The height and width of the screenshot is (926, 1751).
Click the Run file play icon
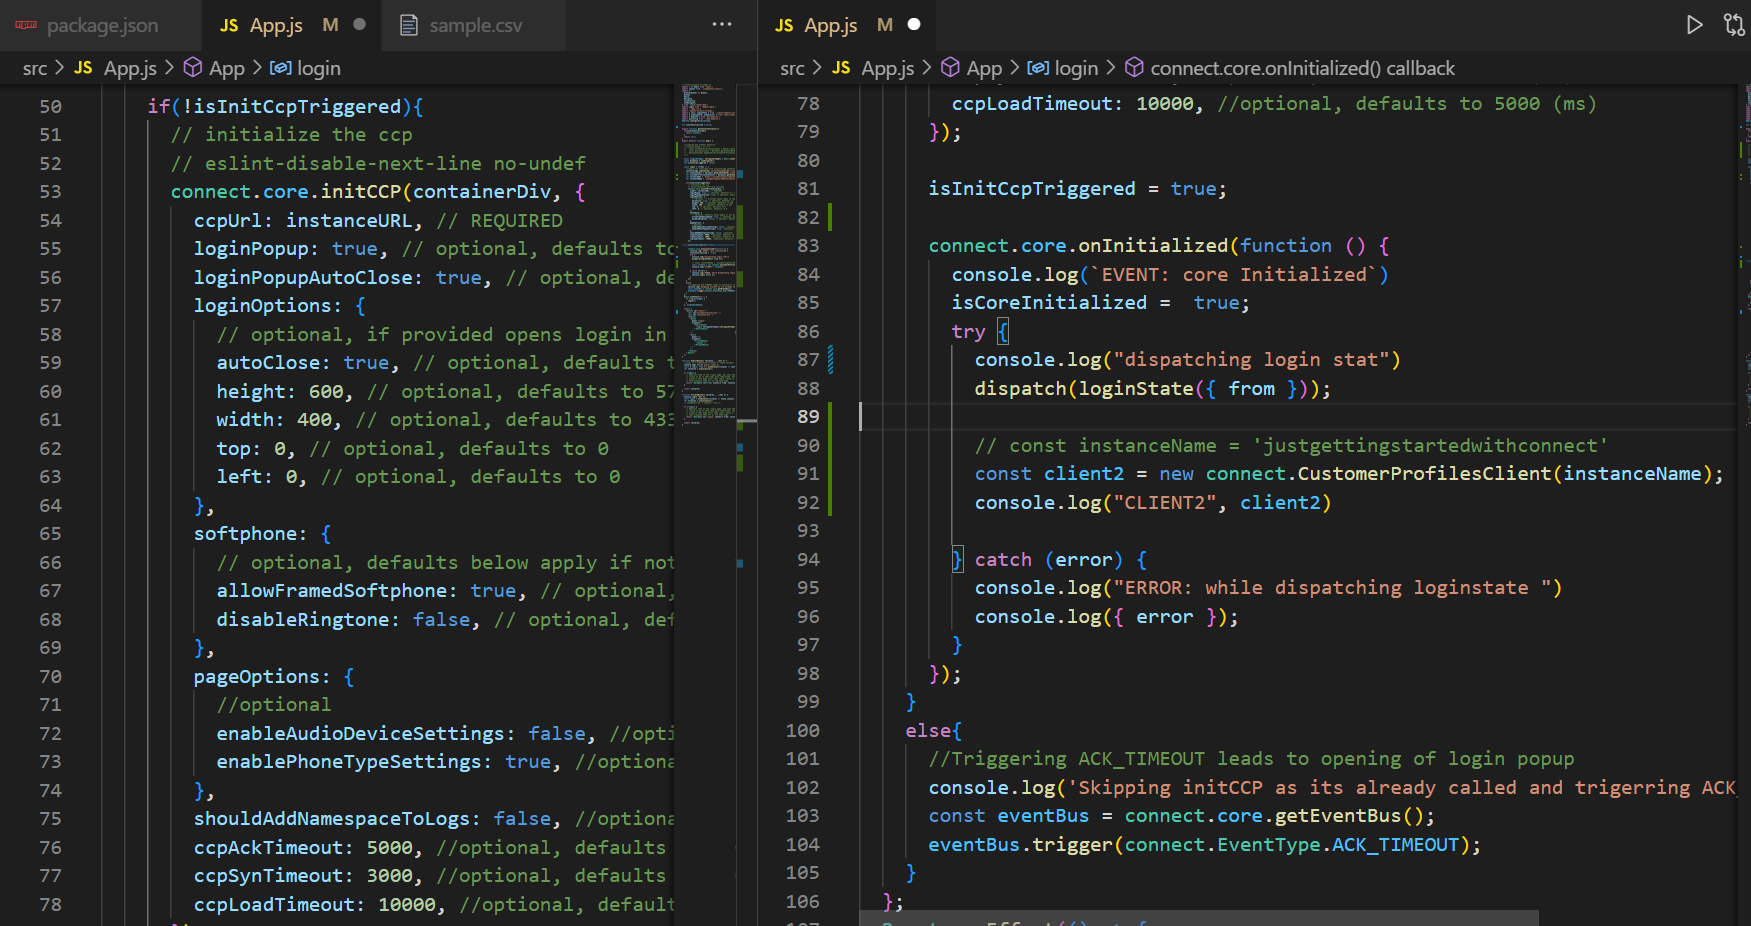[x=1694, y=24]
